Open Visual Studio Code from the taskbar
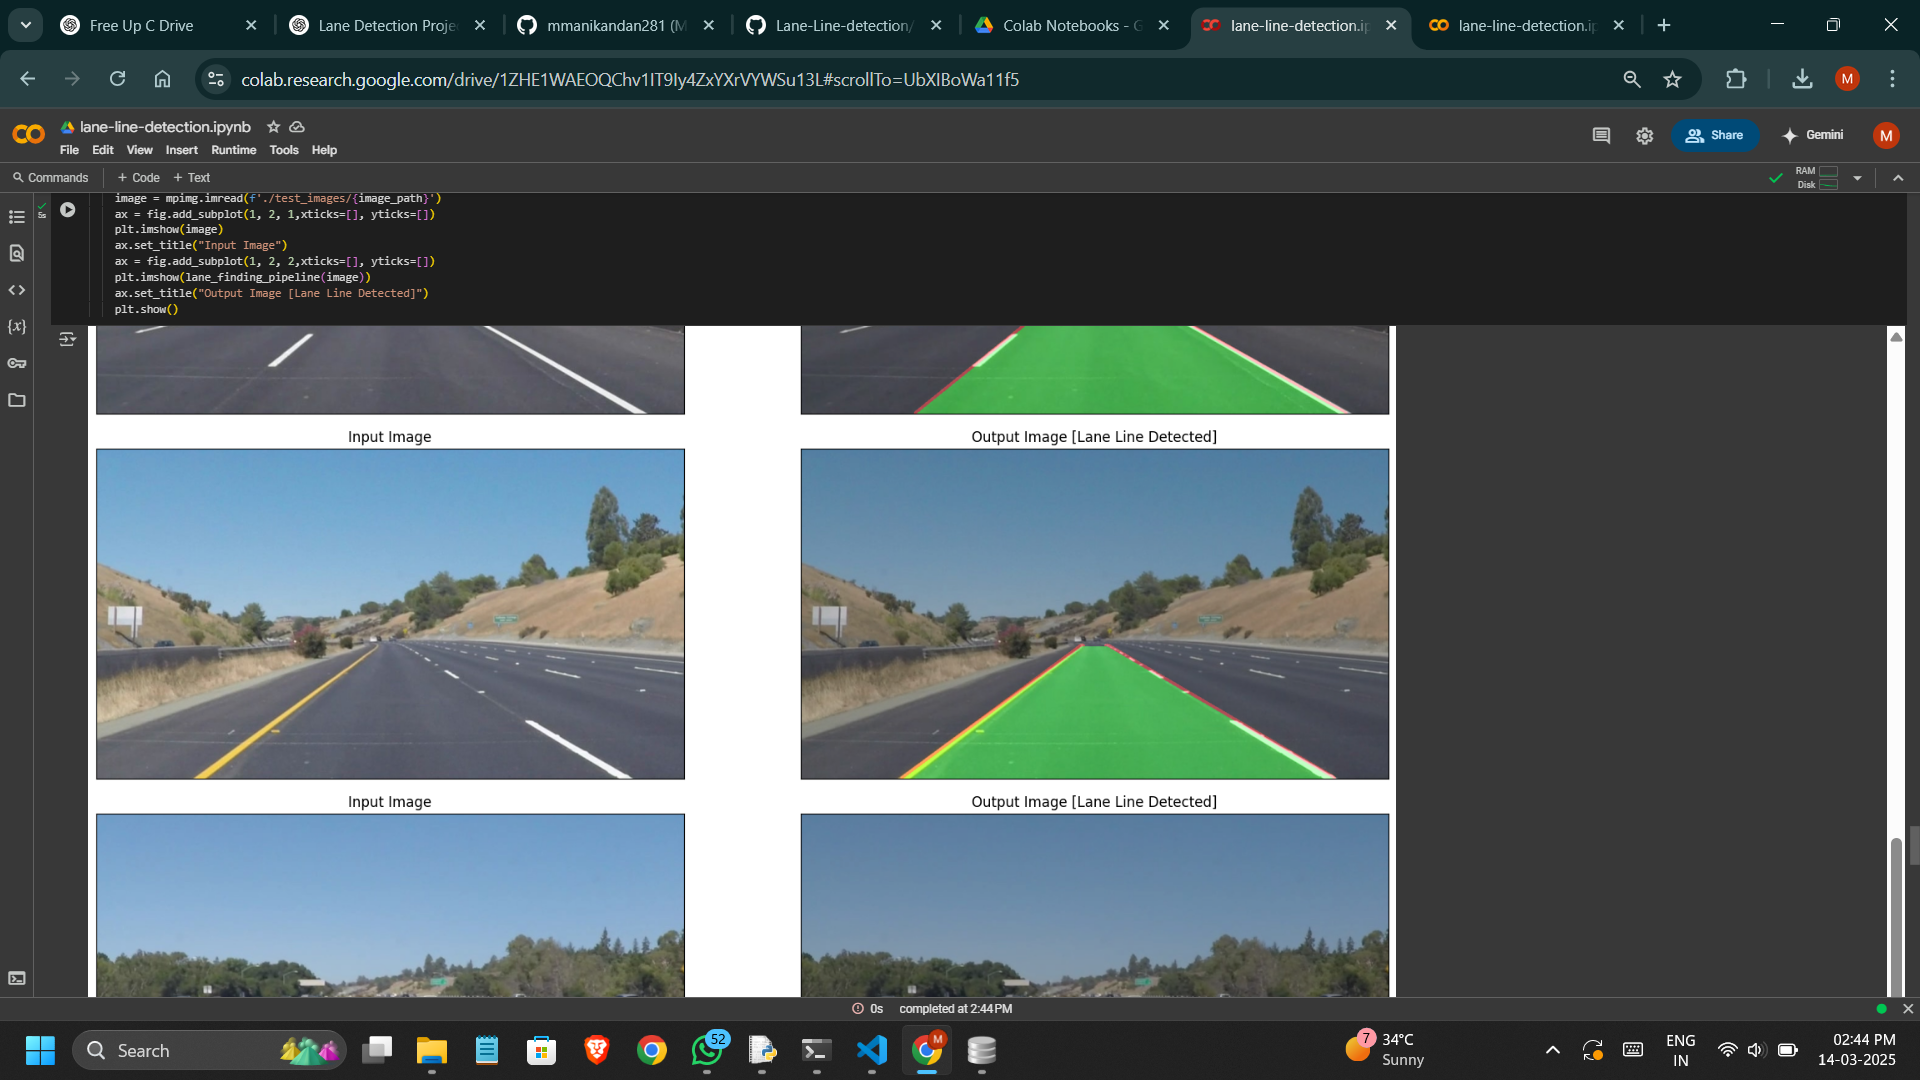The width and height of the screenshot is (1920, 1080). coord(872,1050)
